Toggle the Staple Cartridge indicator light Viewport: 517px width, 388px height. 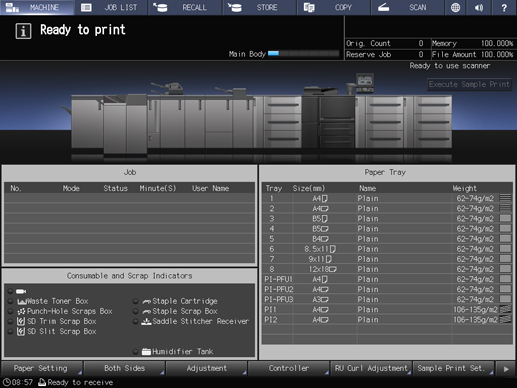click(135, 301)
